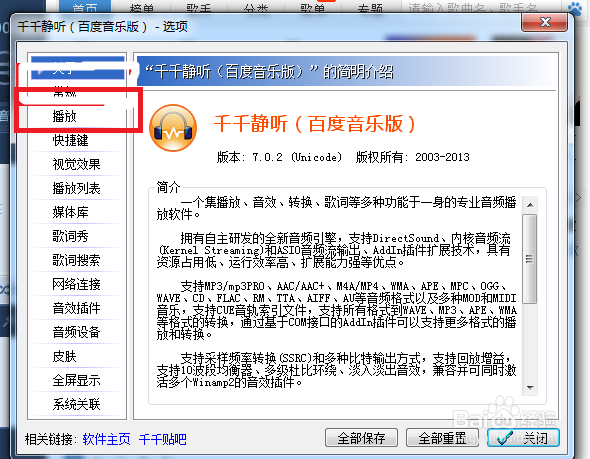Open the 视觉效果 options page
590x459 pixels.
(76, 164)
